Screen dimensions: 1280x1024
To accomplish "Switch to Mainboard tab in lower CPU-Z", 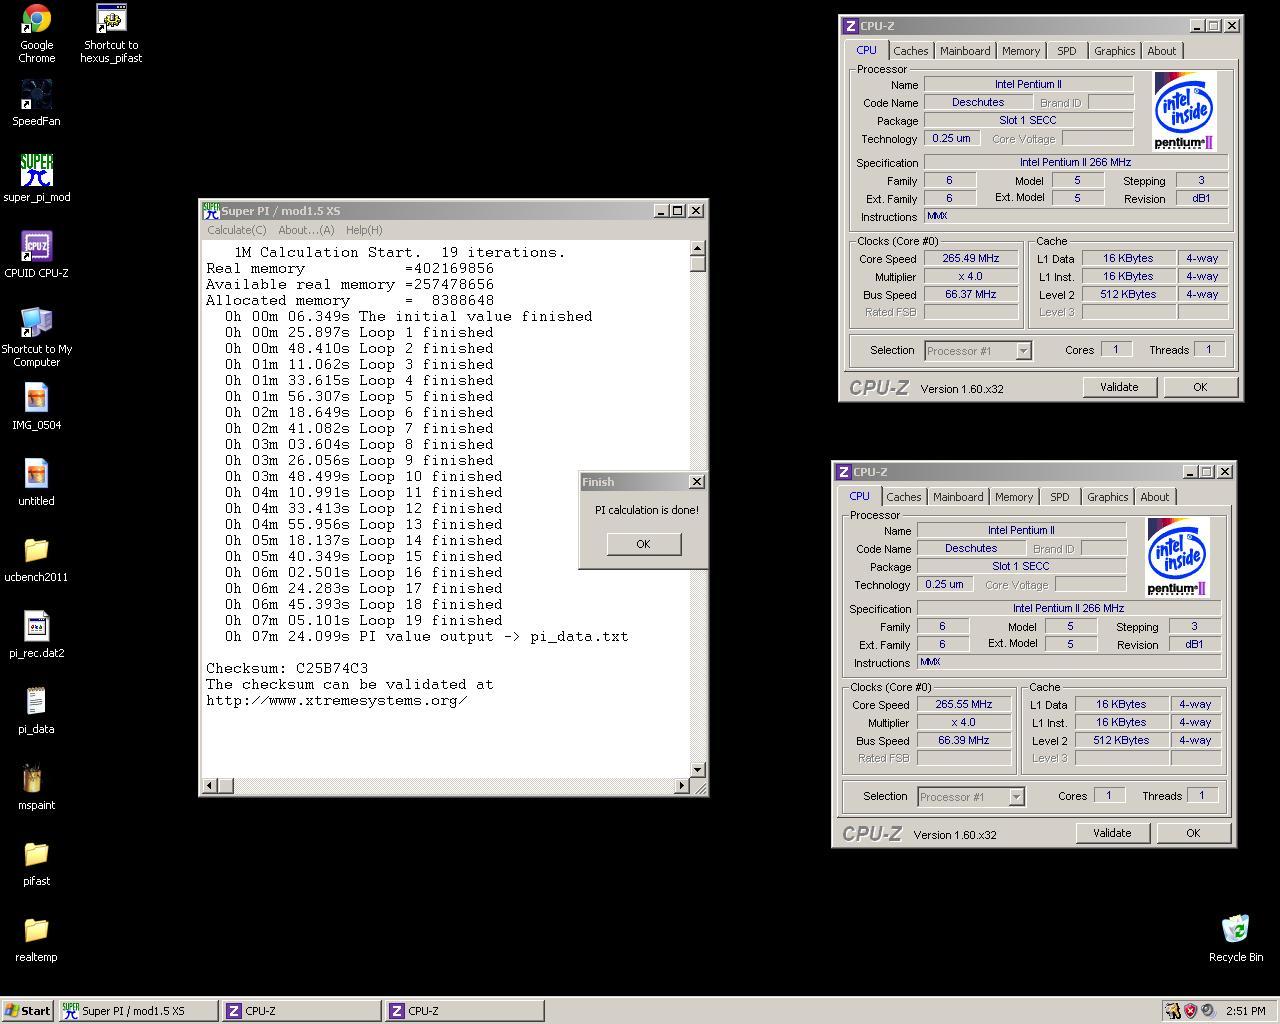I will (958, 497).
